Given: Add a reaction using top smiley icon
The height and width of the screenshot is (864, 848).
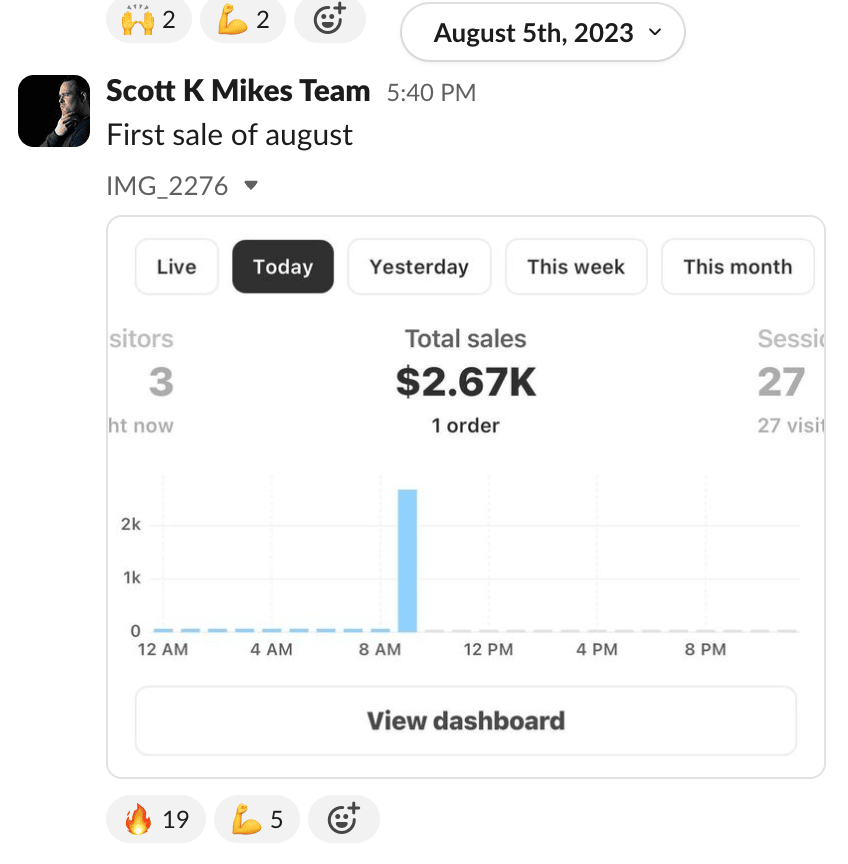Looking at the screenshot, I should click(x=329, y=18).
